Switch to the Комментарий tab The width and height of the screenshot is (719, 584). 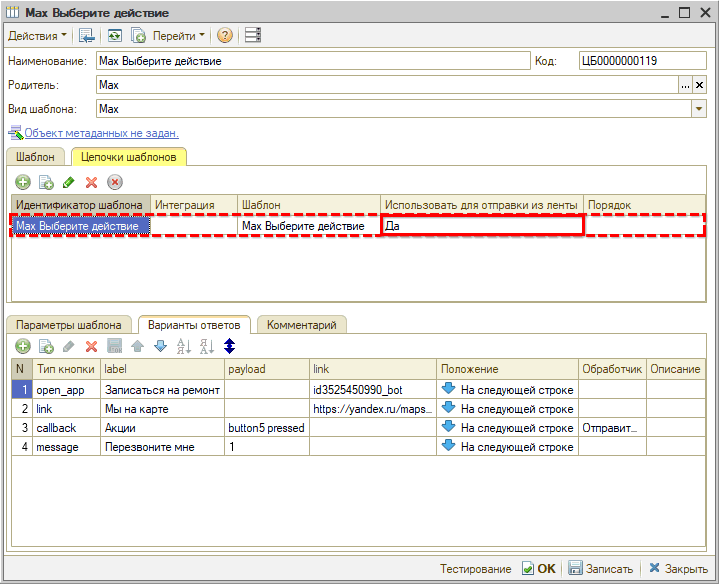(301, 324)
